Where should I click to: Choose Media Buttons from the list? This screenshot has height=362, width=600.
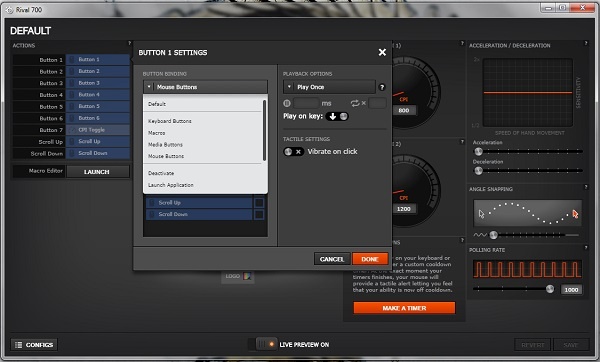pos(165,145)
